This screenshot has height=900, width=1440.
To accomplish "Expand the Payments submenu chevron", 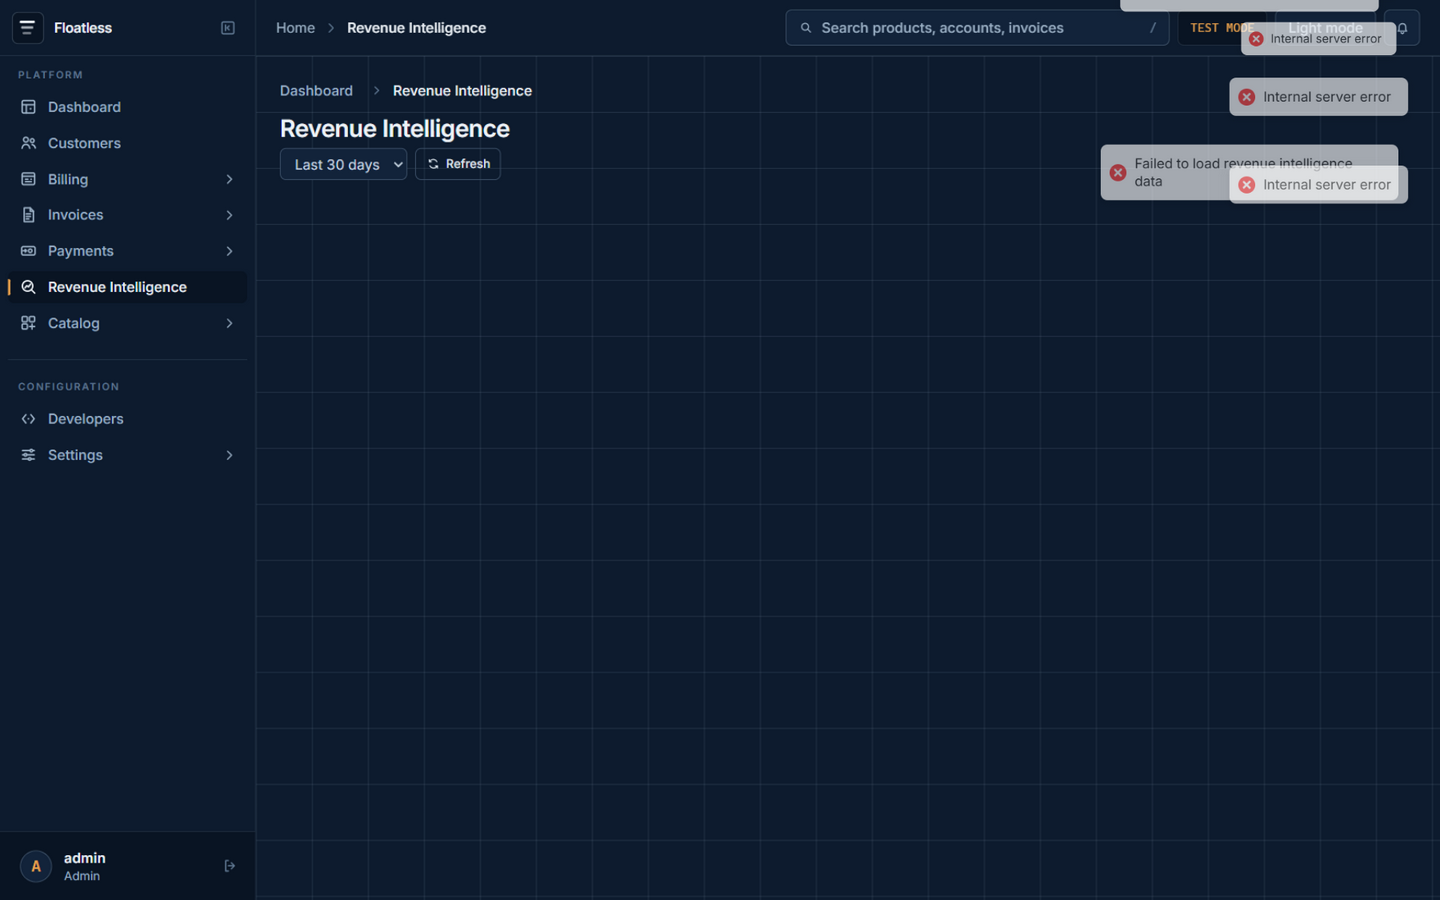I will click(229, 251).
